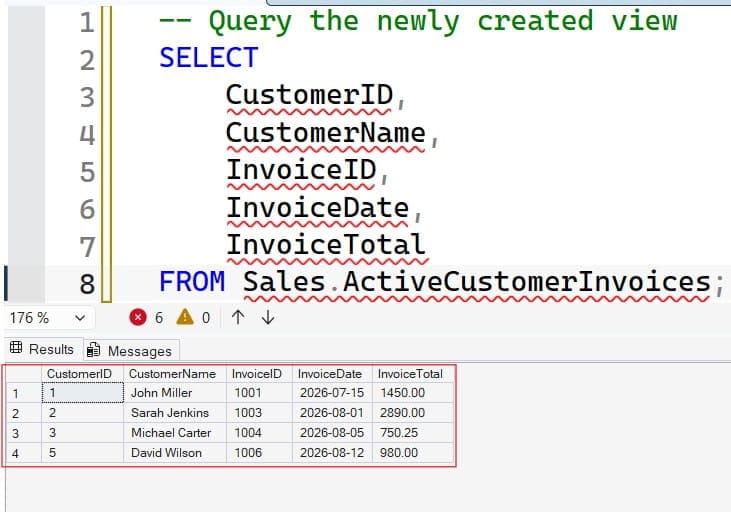Viewport: 731px width, 512px height.
Task: Select date cell 2026-08-01
Action: coord(332,413)
